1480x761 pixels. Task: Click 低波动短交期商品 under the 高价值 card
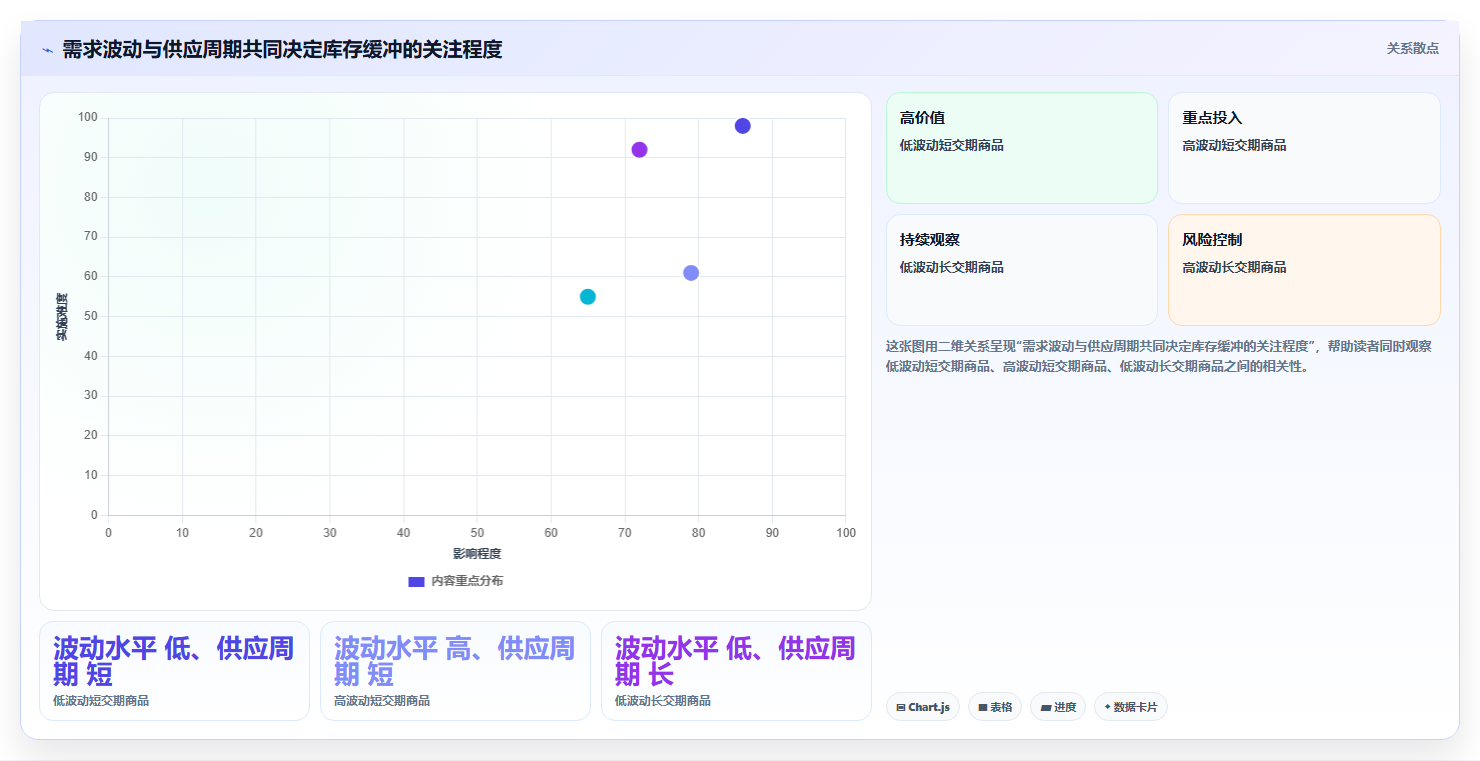click(x=952, y=145)
